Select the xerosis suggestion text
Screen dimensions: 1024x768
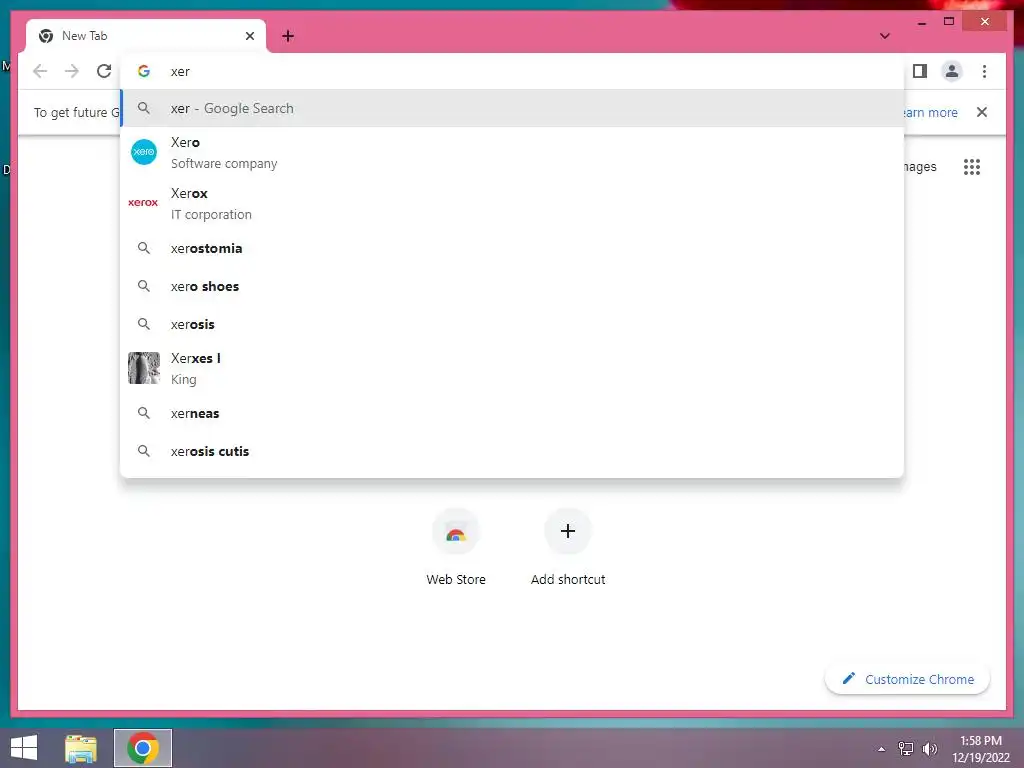point(193,325)
